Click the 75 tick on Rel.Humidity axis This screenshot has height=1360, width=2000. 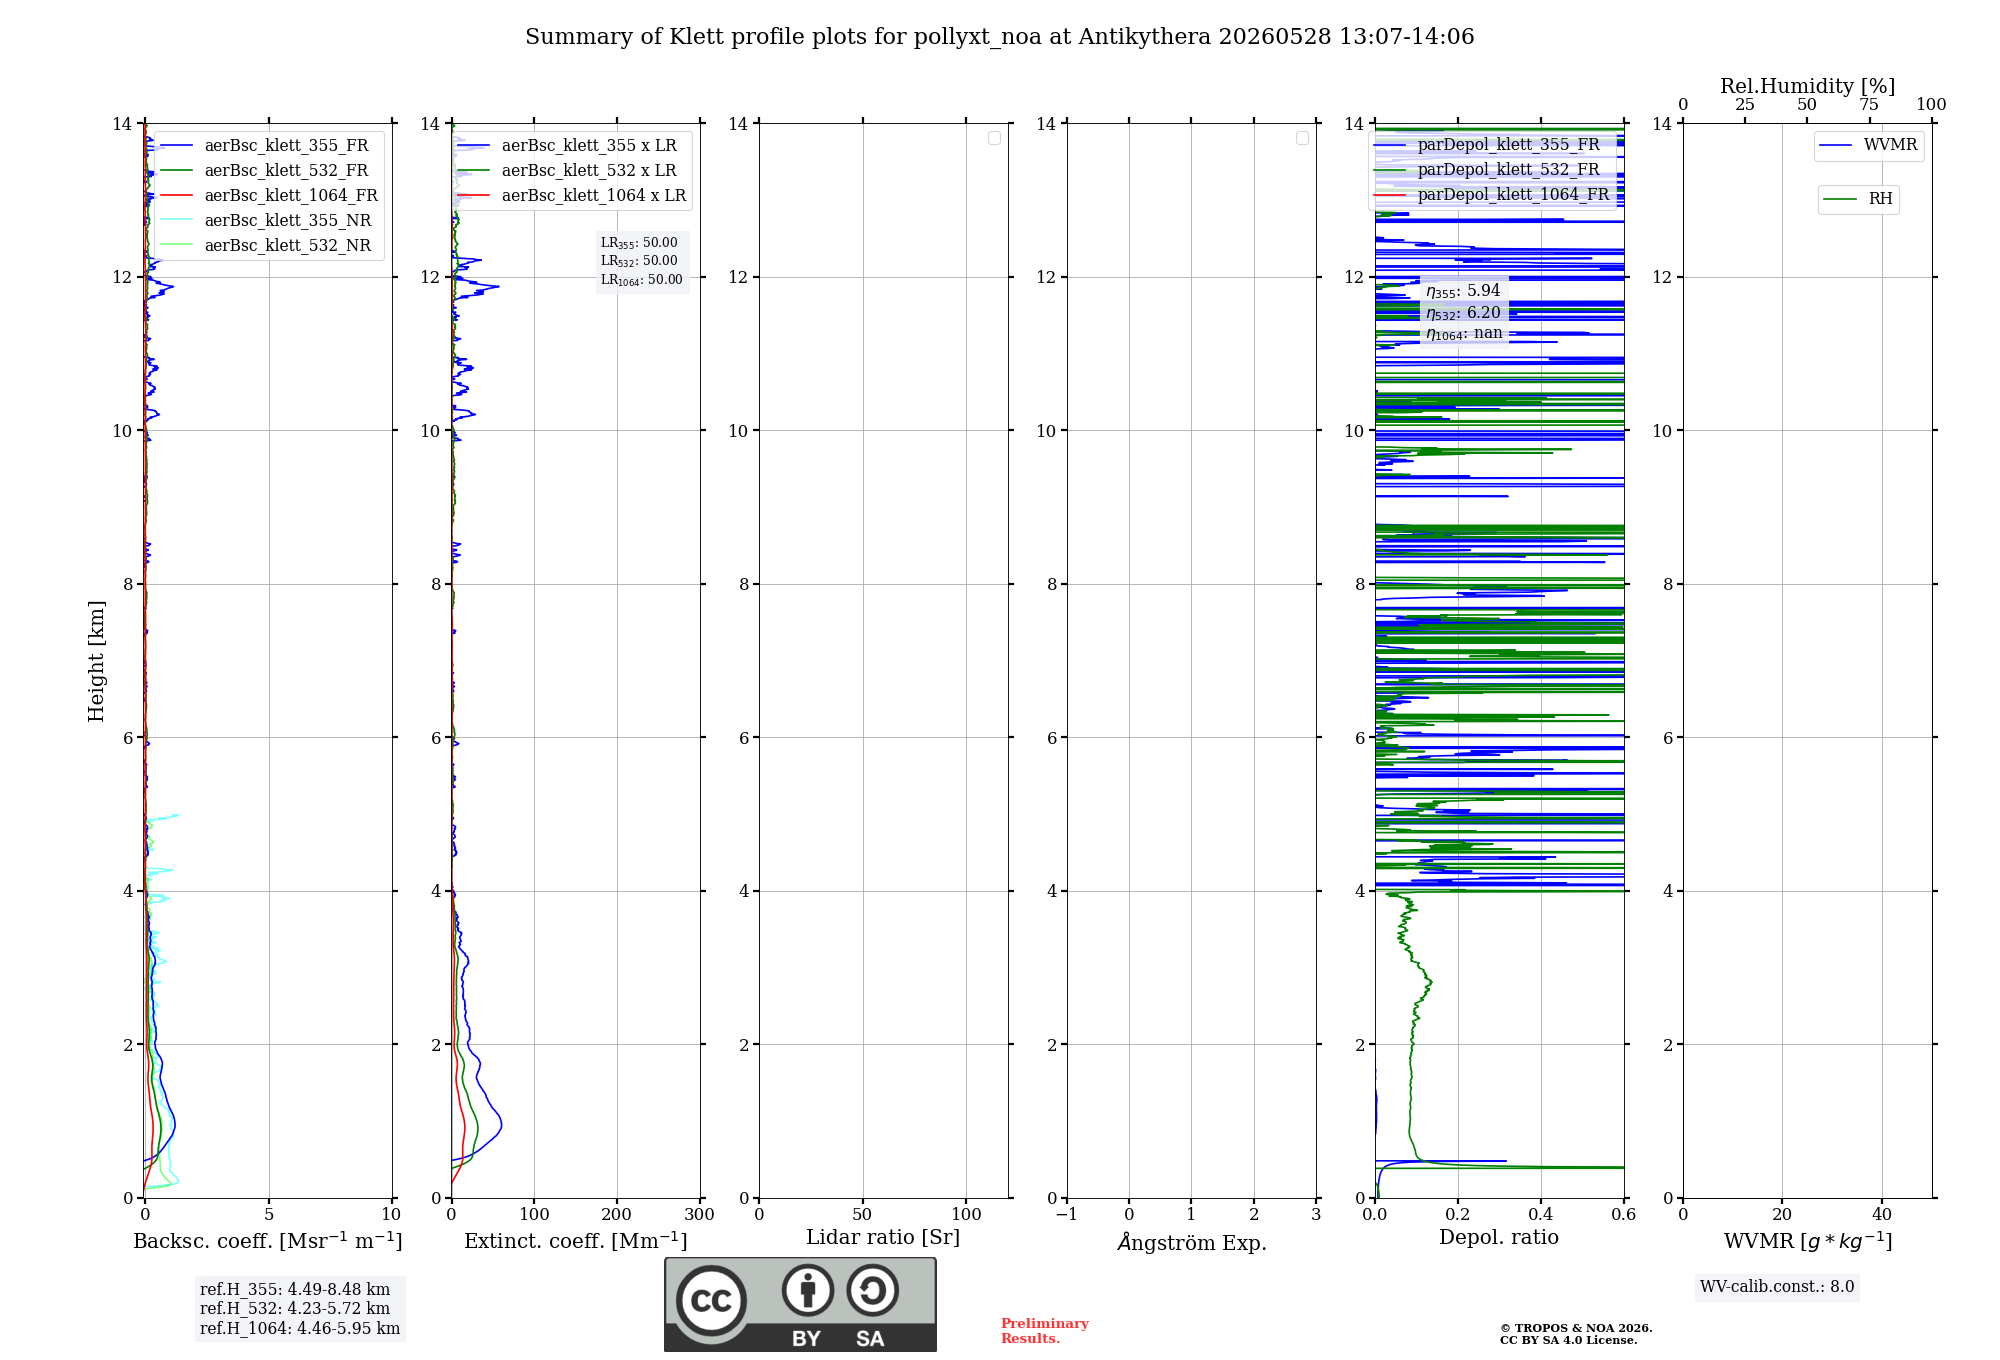(1869, 105)
